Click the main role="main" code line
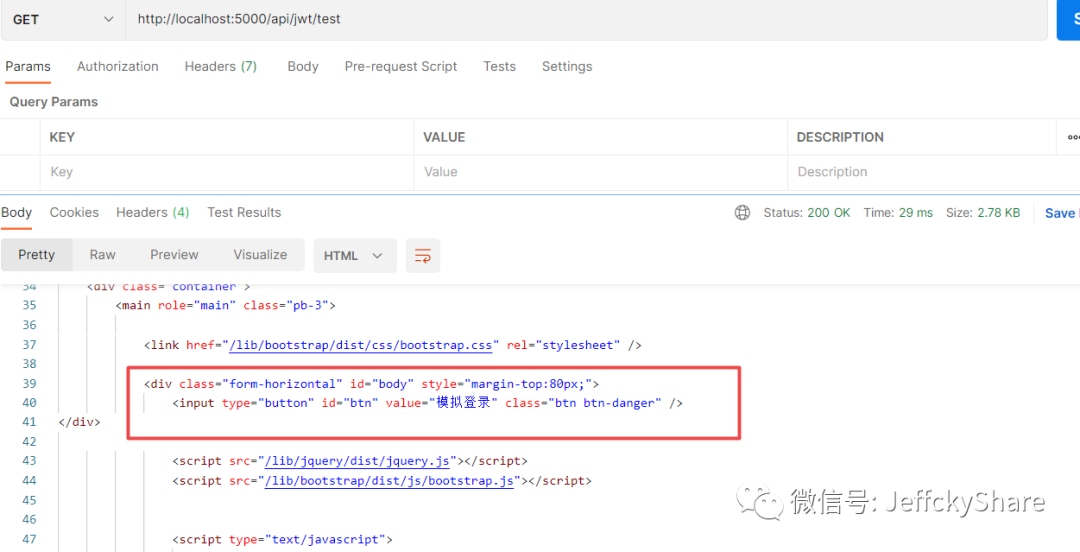Image resolution: width=1080 pixels, height=552 pixels. (x=225, y=305)
